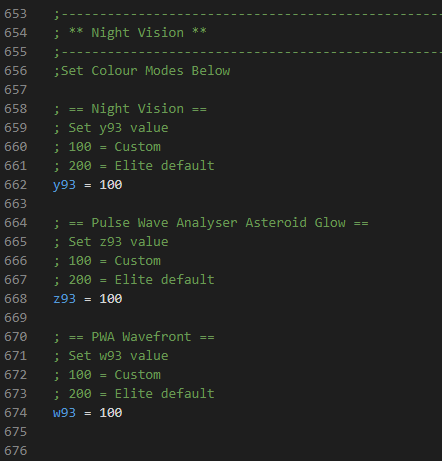Click the y93 variable name

click(x=64, y=185)
